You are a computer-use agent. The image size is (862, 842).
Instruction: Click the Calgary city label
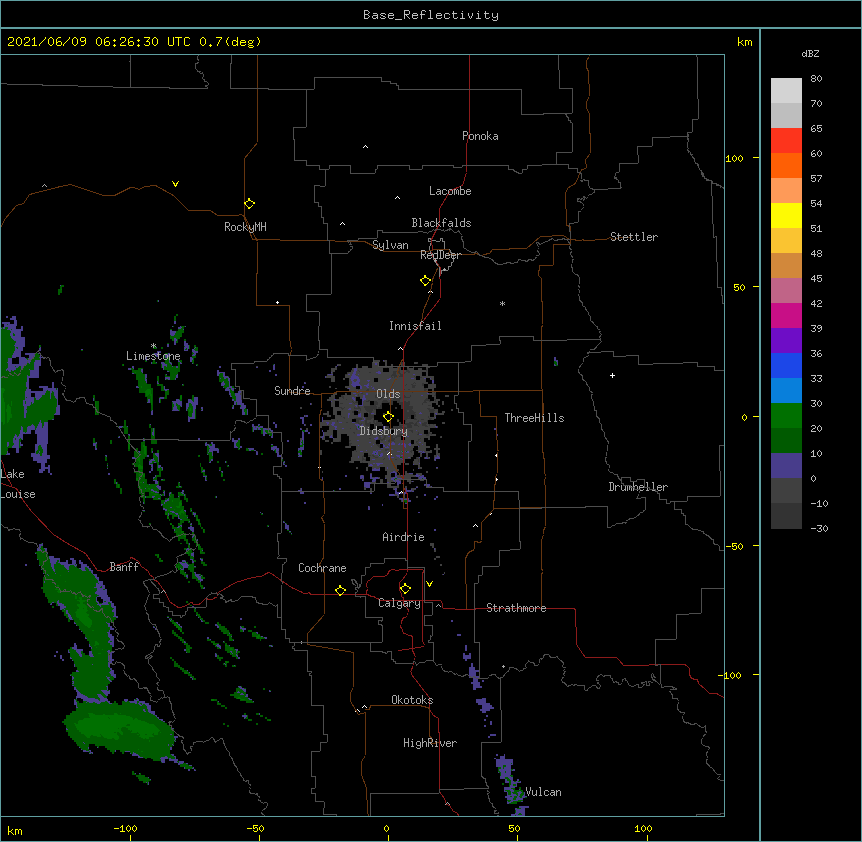[399, 603]
